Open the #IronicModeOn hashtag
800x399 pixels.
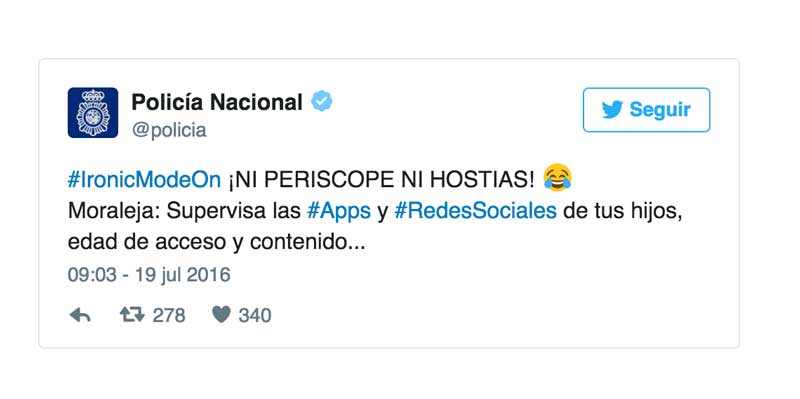pyautogui.click(x=144, y=180)
